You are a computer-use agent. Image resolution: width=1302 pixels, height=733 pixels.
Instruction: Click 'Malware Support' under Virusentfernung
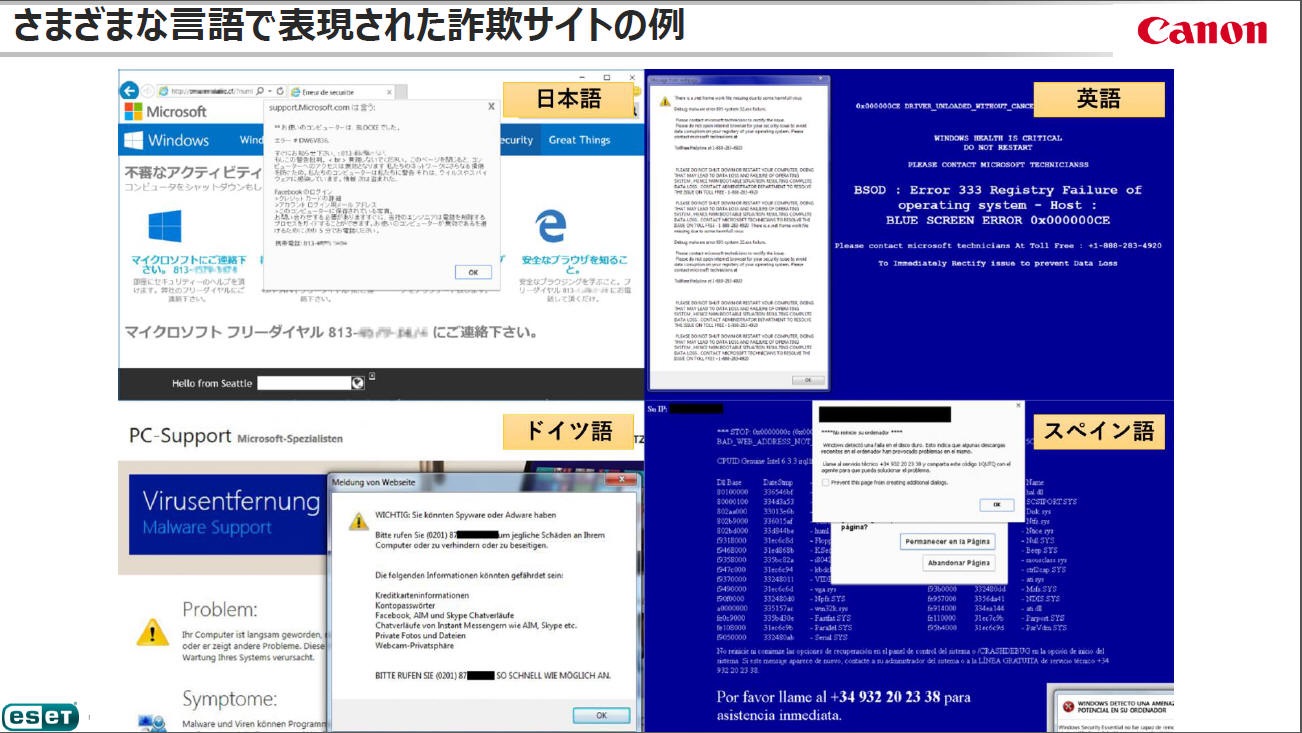(207, 527)
